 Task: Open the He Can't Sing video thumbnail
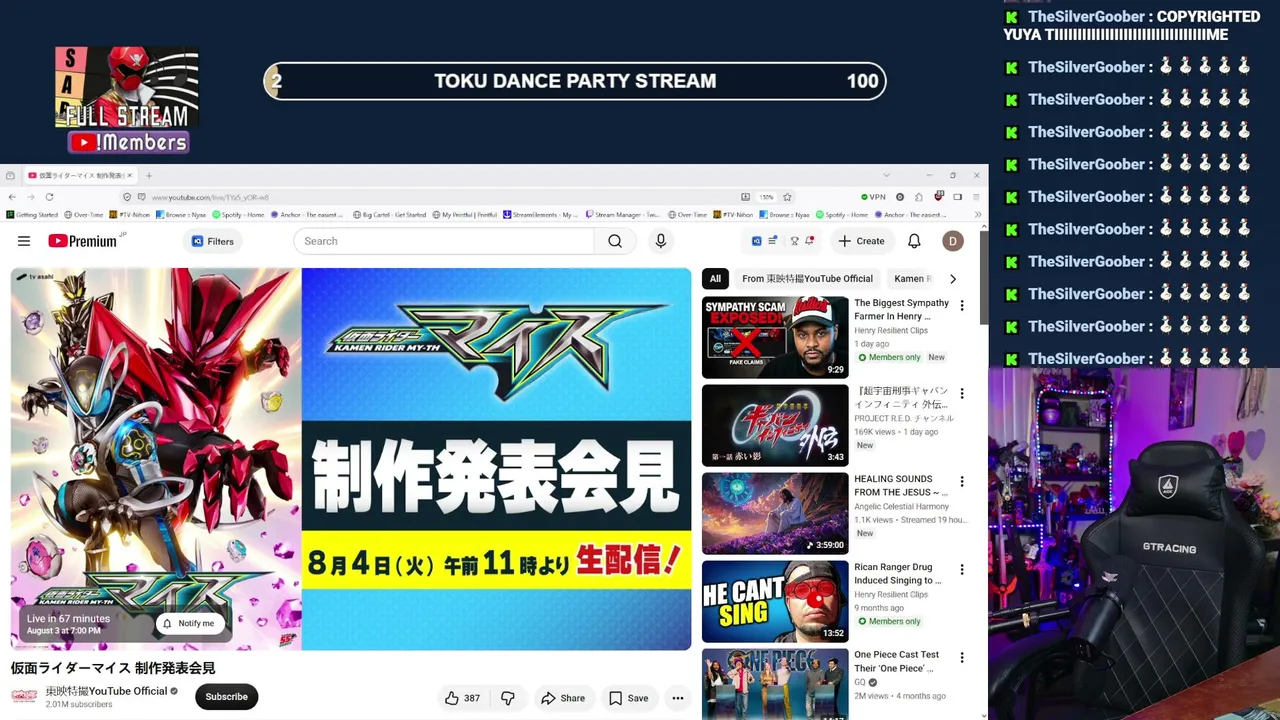(x=775, y=601)
